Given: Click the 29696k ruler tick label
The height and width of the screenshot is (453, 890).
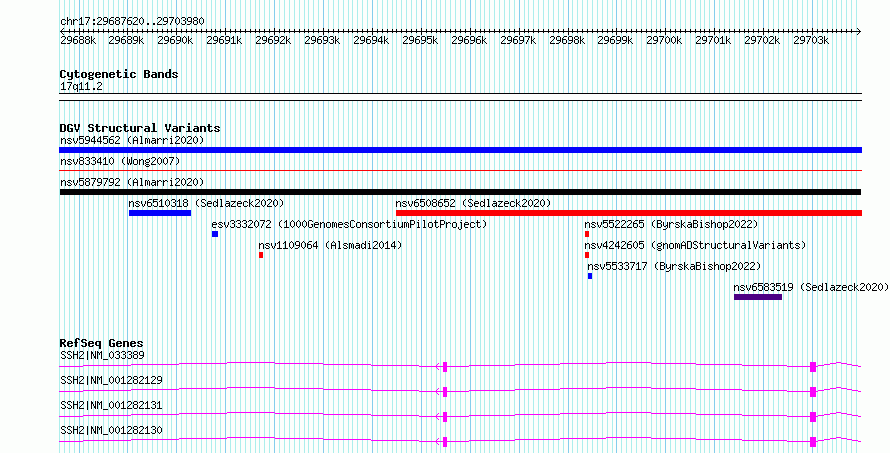Looking at the screenshot, I should (469, 40).
